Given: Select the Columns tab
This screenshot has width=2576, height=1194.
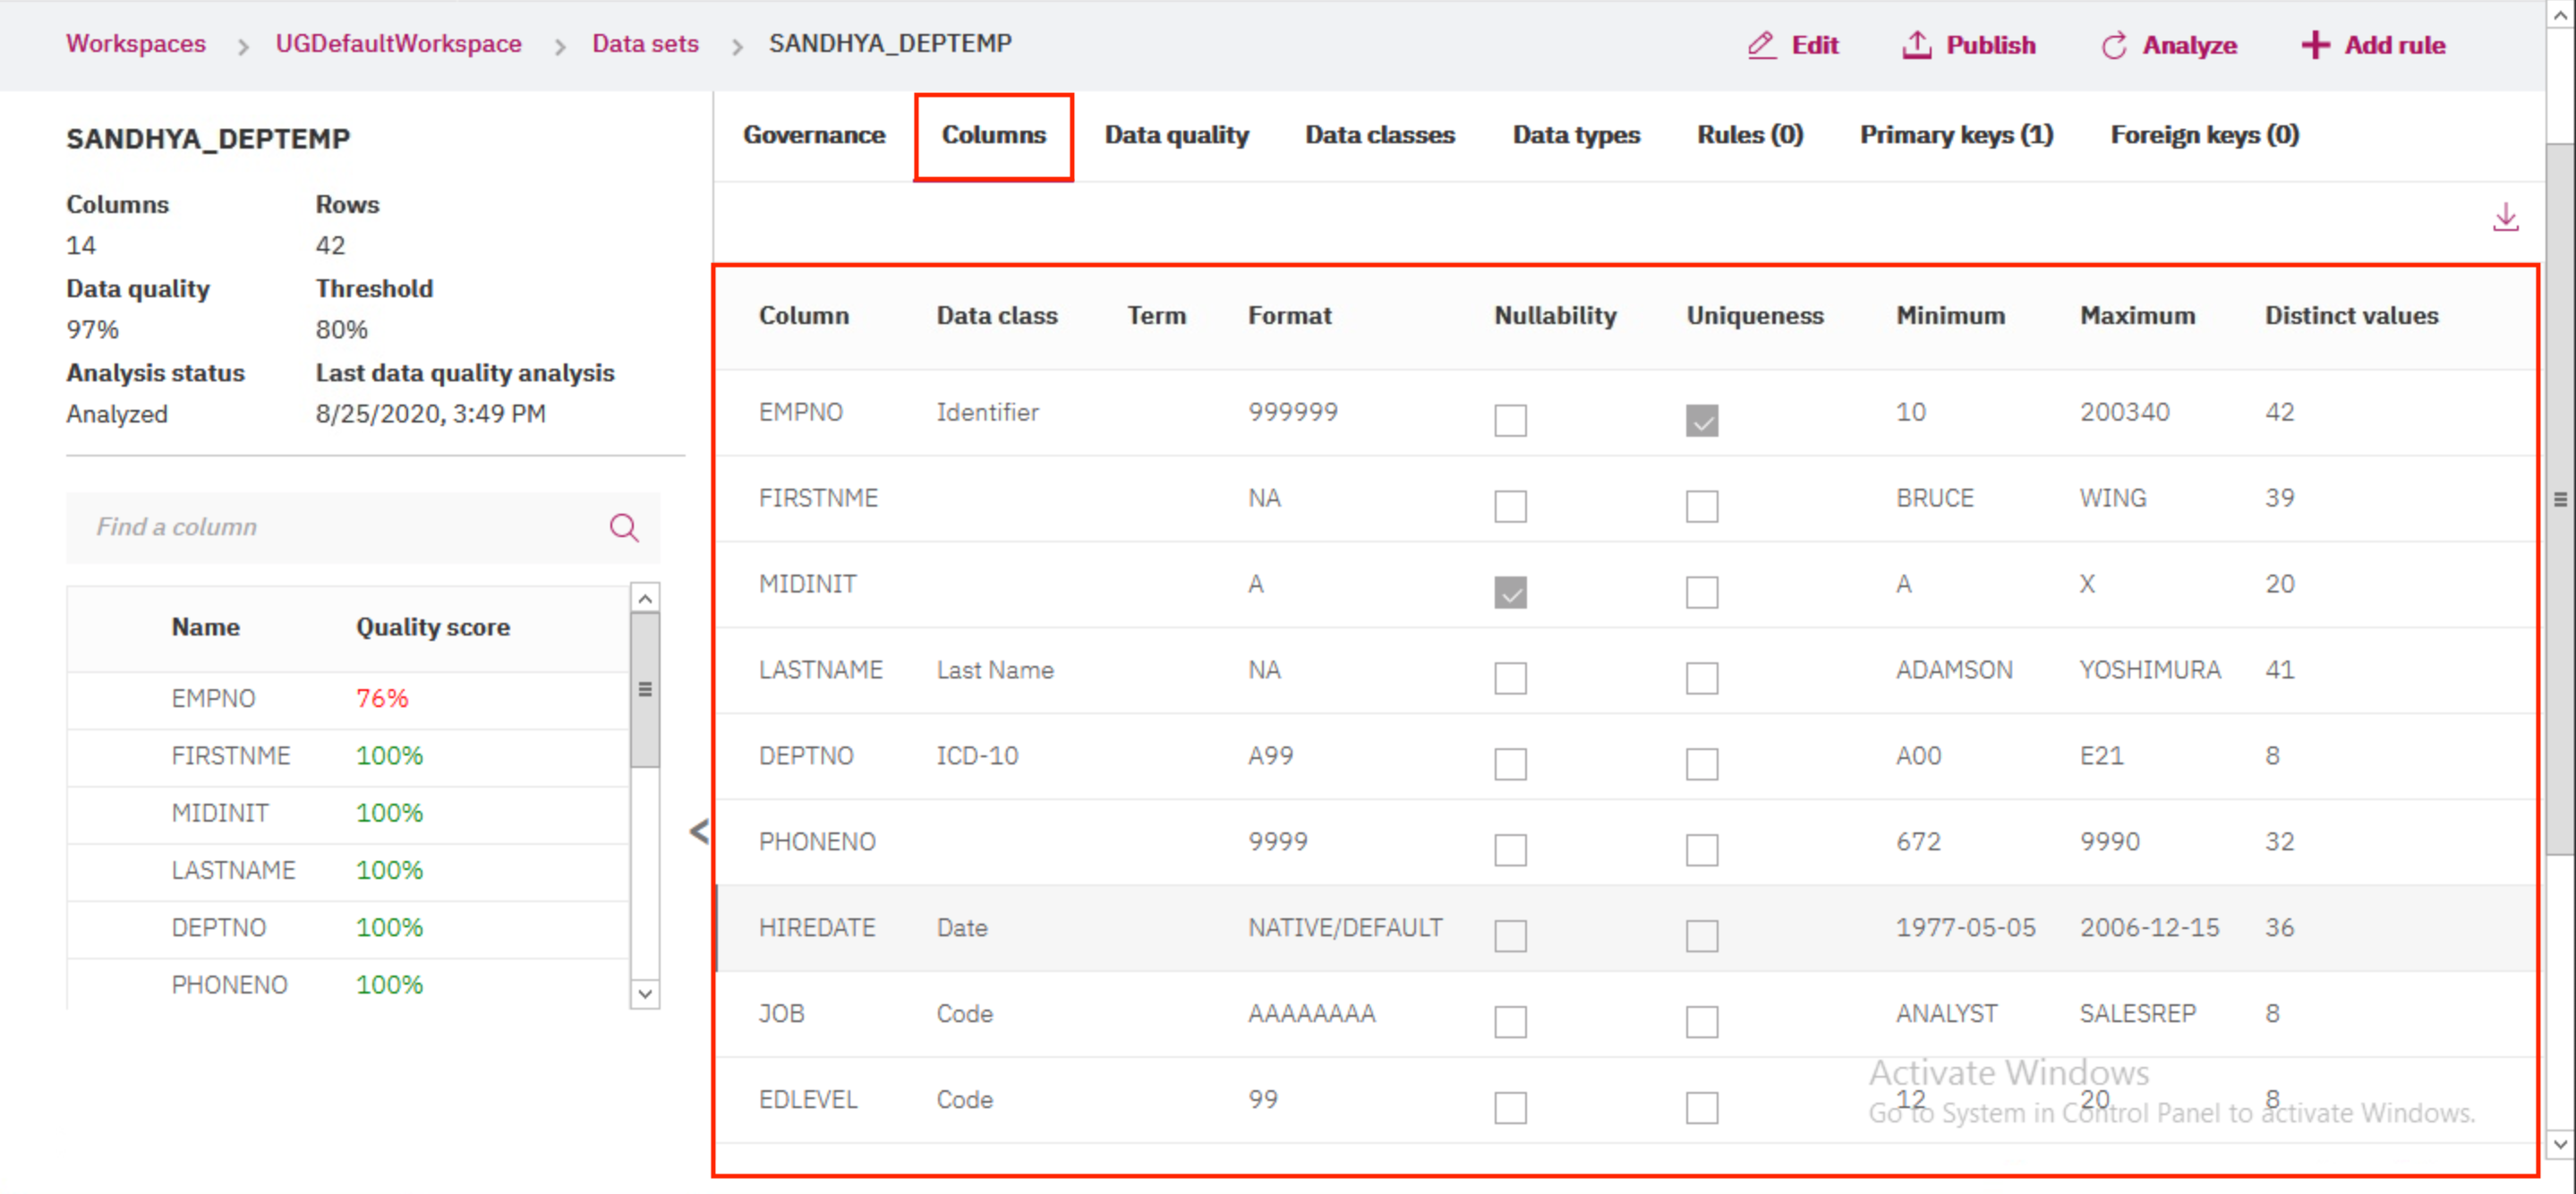Looking at the screenshot, I should tap(993, 135).
